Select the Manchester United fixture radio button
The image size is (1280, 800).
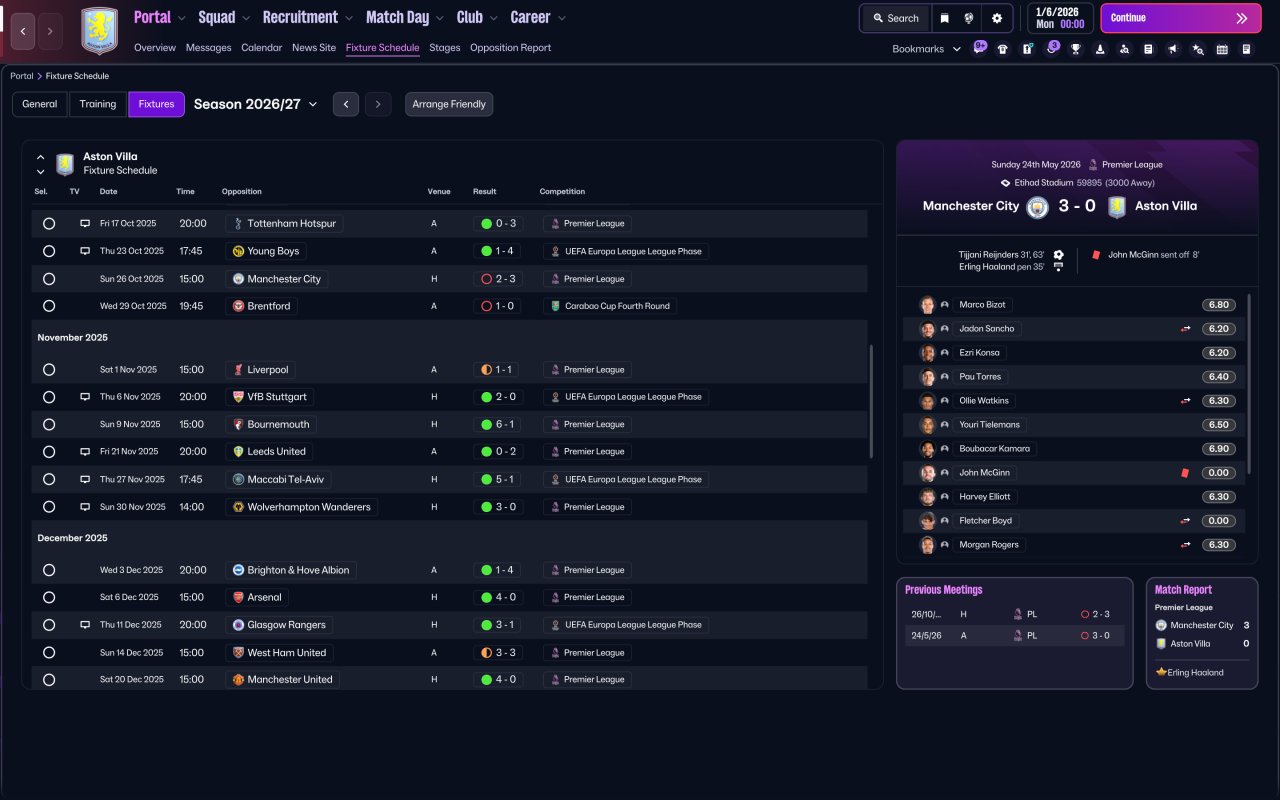coord(49,680)
